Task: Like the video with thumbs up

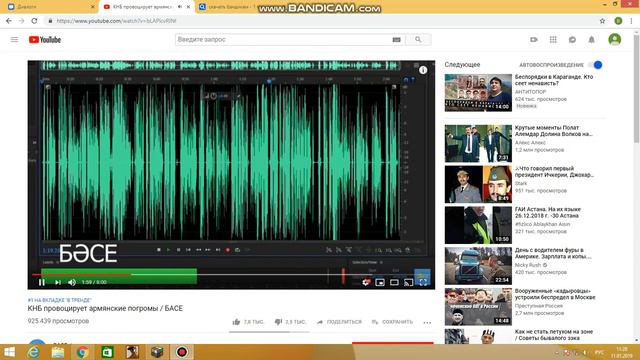Action: 248,322
